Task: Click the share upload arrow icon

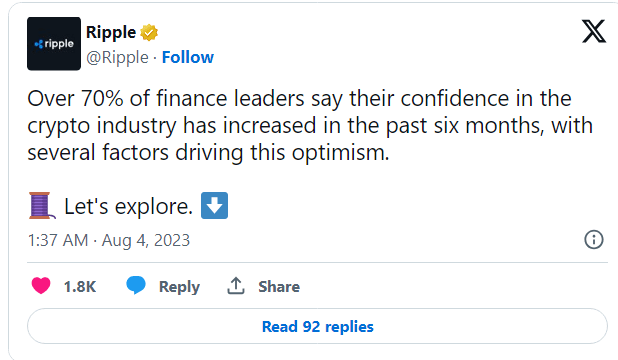Action: click(236, 286)
